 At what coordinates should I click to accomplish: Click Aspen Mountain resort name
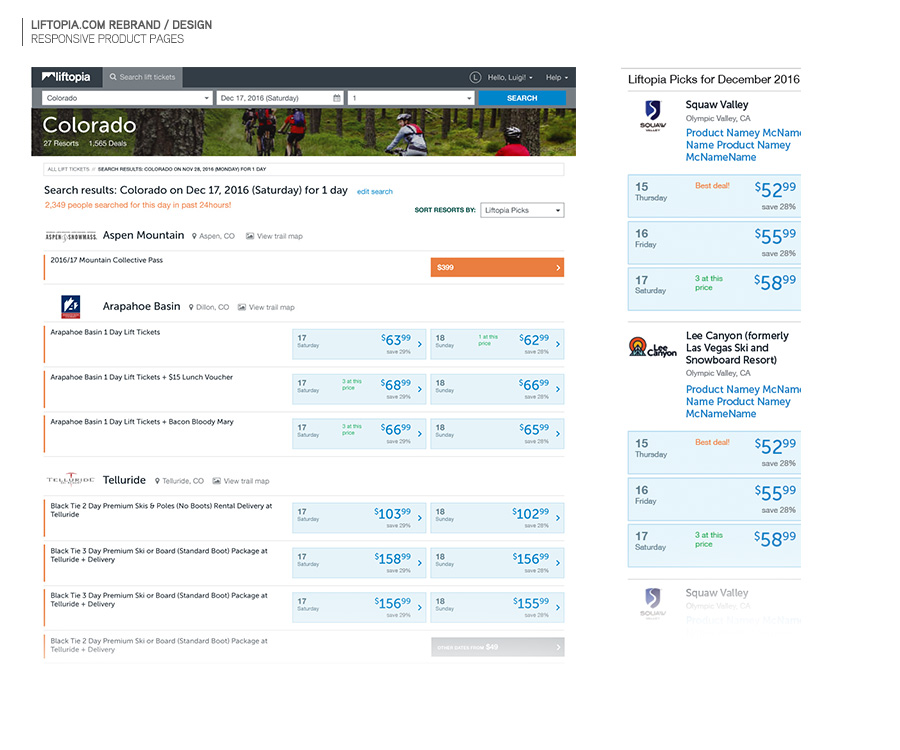pyautogui.click(x=143, y=235)
